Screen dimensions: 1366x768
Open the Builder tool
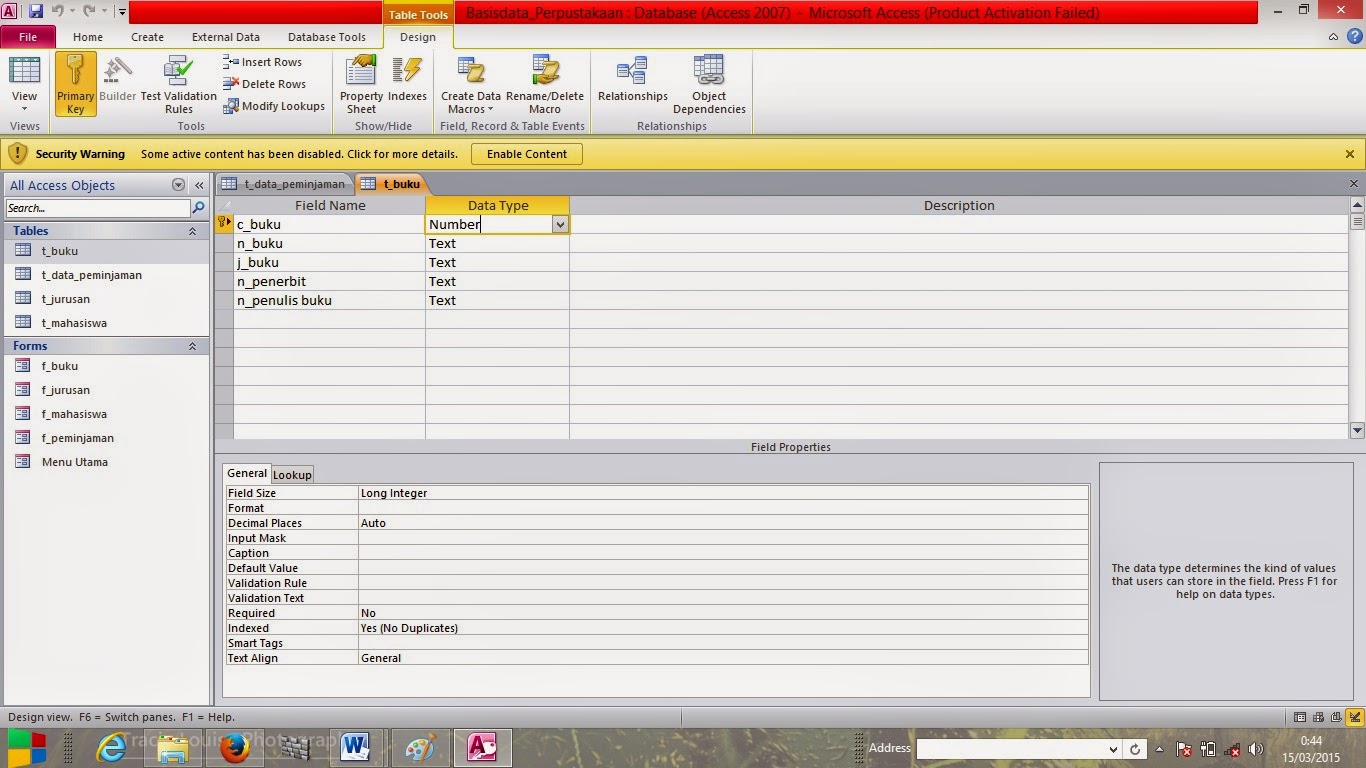pos(117,83)
